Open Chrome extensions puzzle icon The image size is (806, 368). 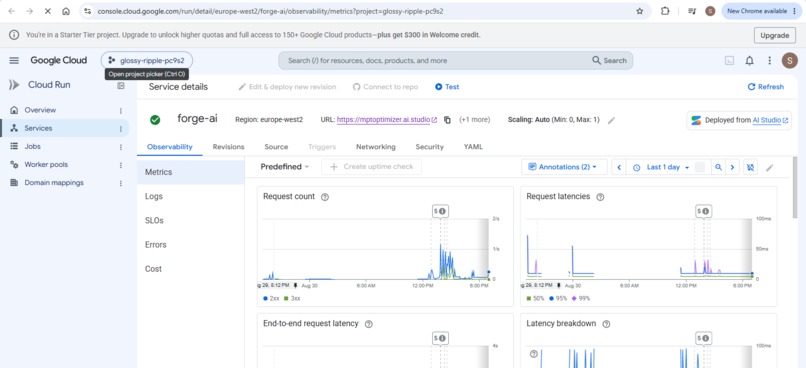point(665,11)
